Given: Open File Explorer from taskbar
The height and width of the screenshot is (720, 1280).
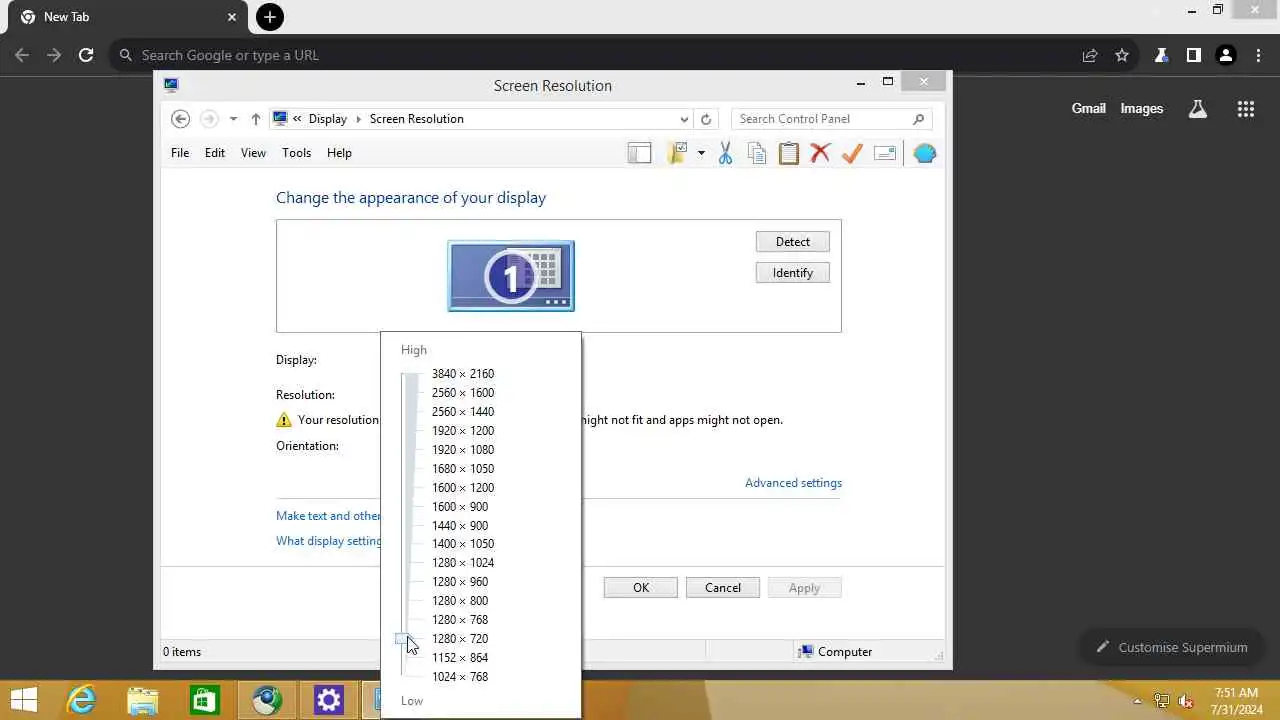Looking at the screenshot, I should [x=143, y=700].
